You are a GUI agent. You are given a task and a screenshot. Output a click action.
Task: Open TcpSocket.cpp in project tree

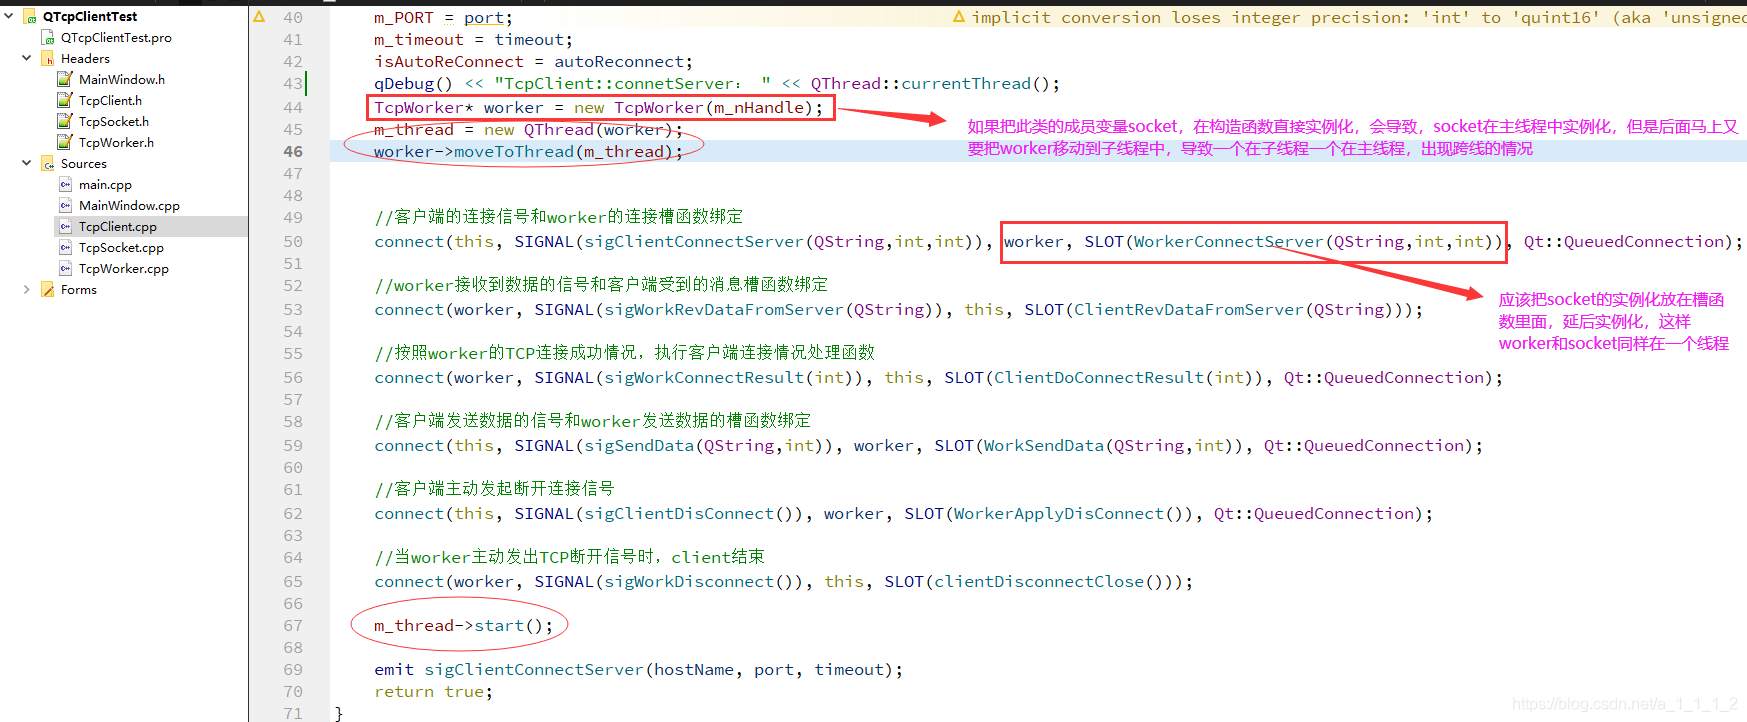coord(121,247)
